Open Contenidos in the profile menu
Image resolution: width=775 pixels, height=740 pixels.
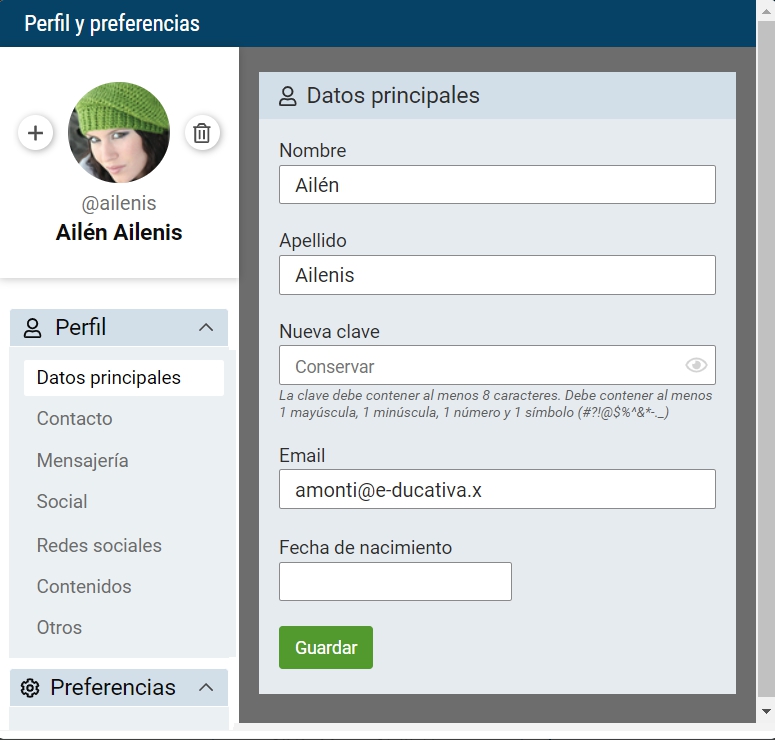coord(84,587)
